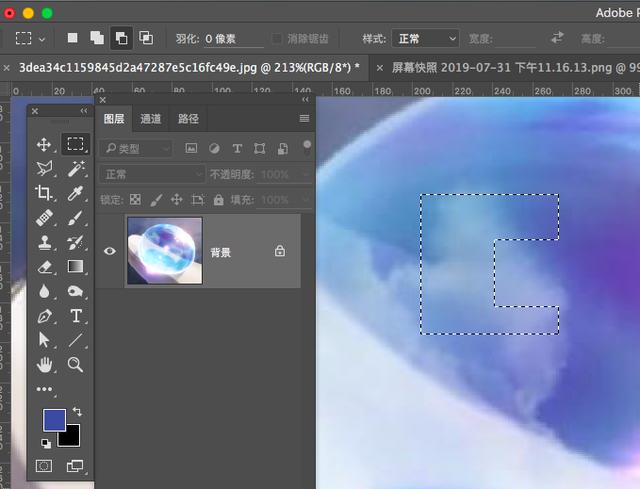
Task: Click the subtract from selection button
Action: (x=121, y=38)
